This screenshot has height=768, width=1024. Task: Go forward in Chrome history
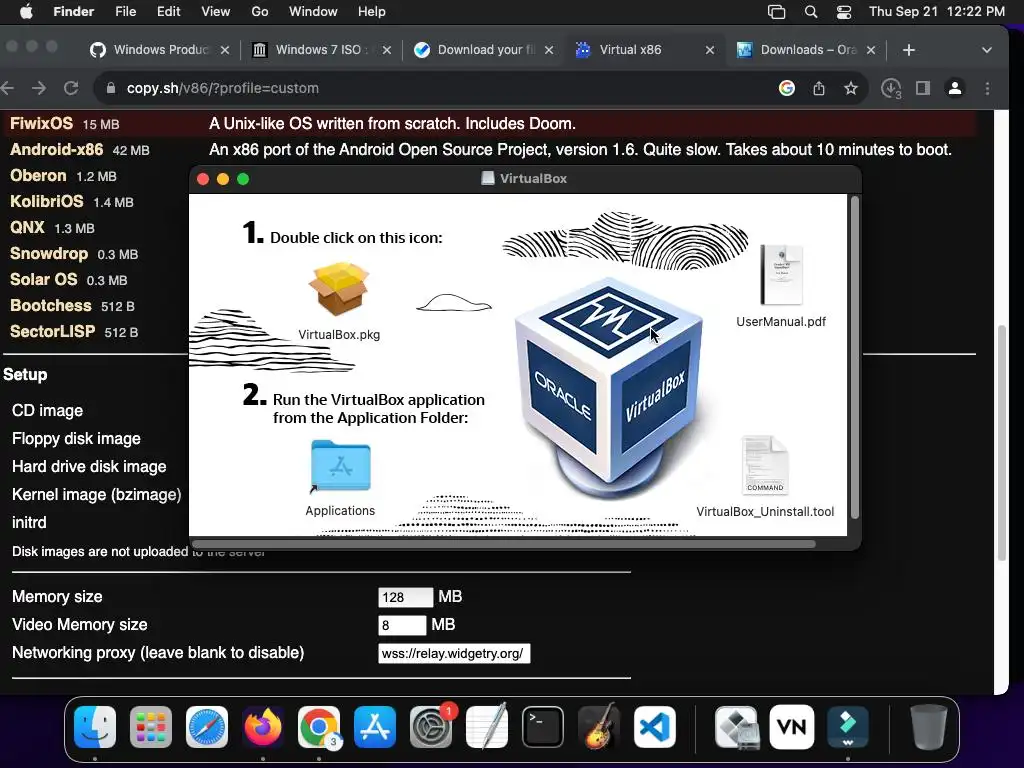coord(39,88)
